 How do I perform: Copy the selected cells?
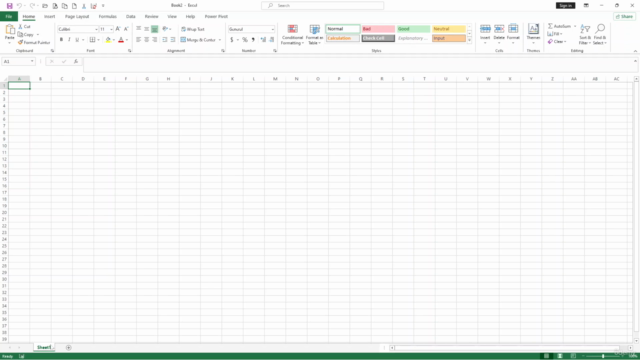(x=26, y=35)
